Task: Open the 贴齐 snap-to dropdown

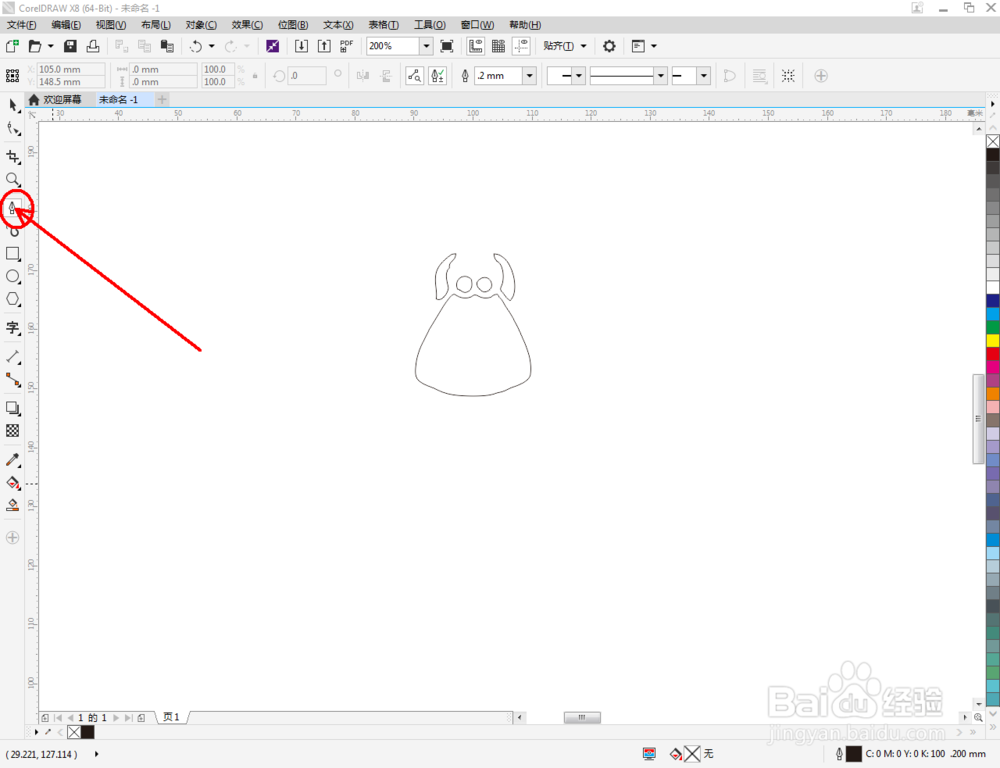Action: 564,46
